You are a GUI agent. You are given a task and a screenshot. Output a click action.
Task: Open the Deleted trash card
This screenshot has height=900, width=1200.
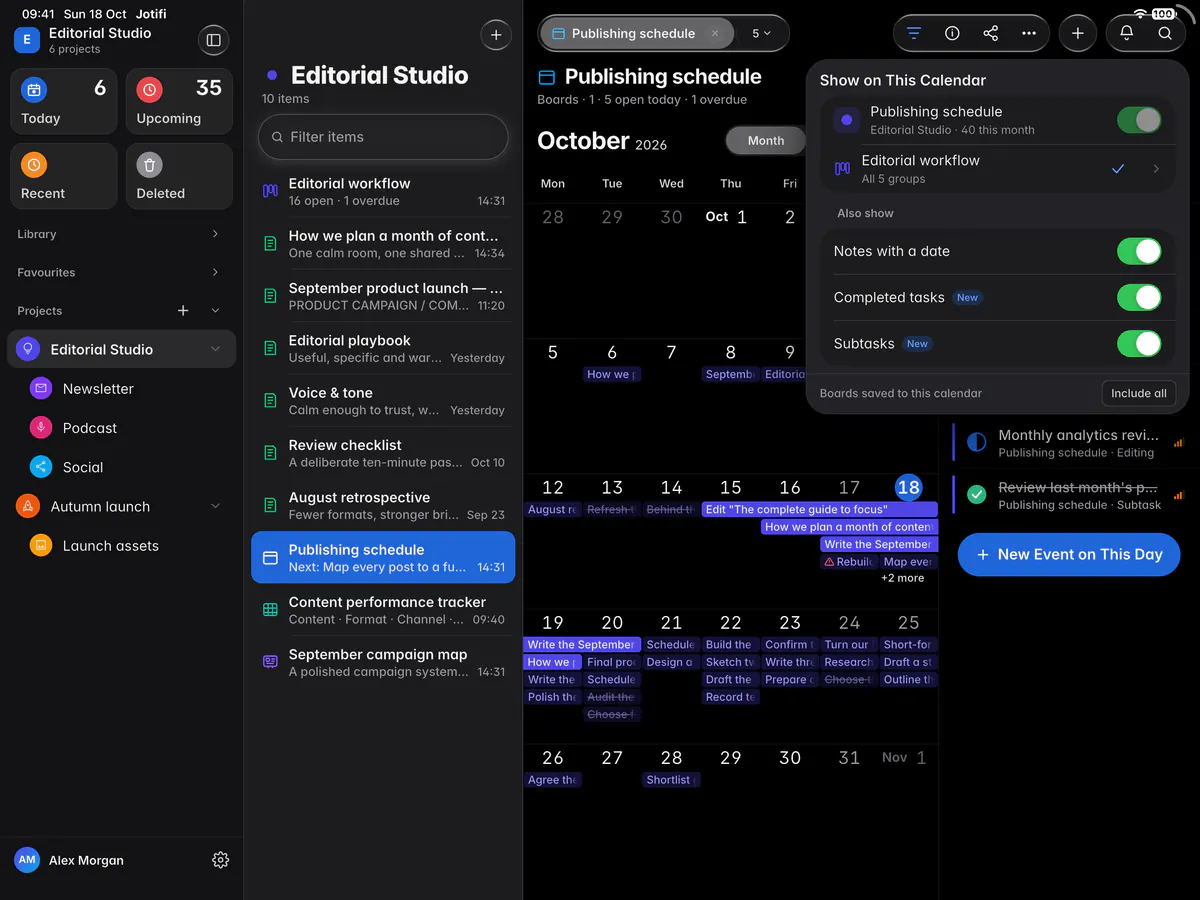tap(179, 176)
